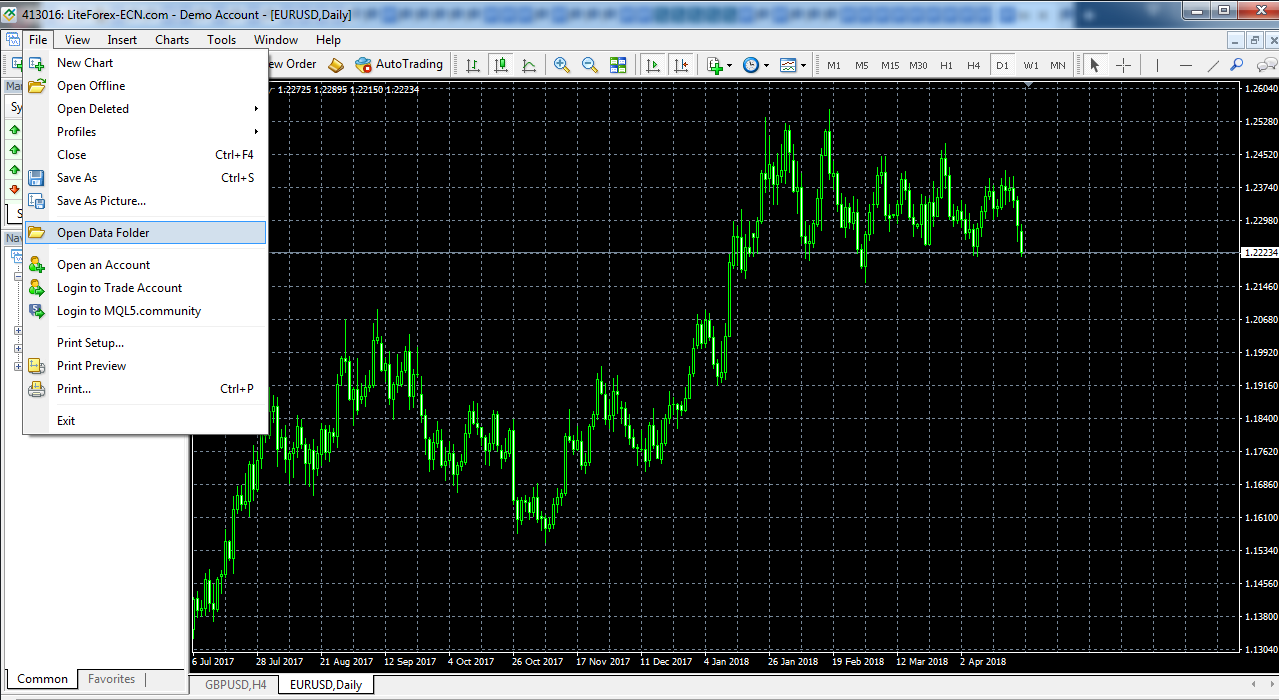Select the H1 timeframe
This screenshot has height=700, width=1279.
click(x=946, y=65)
